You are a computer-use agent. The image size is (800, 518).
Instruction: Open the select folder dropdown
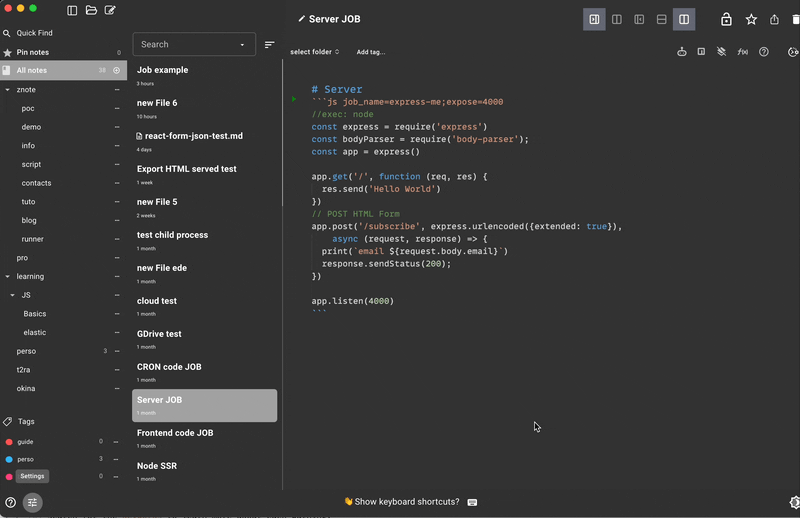[314, 52]
